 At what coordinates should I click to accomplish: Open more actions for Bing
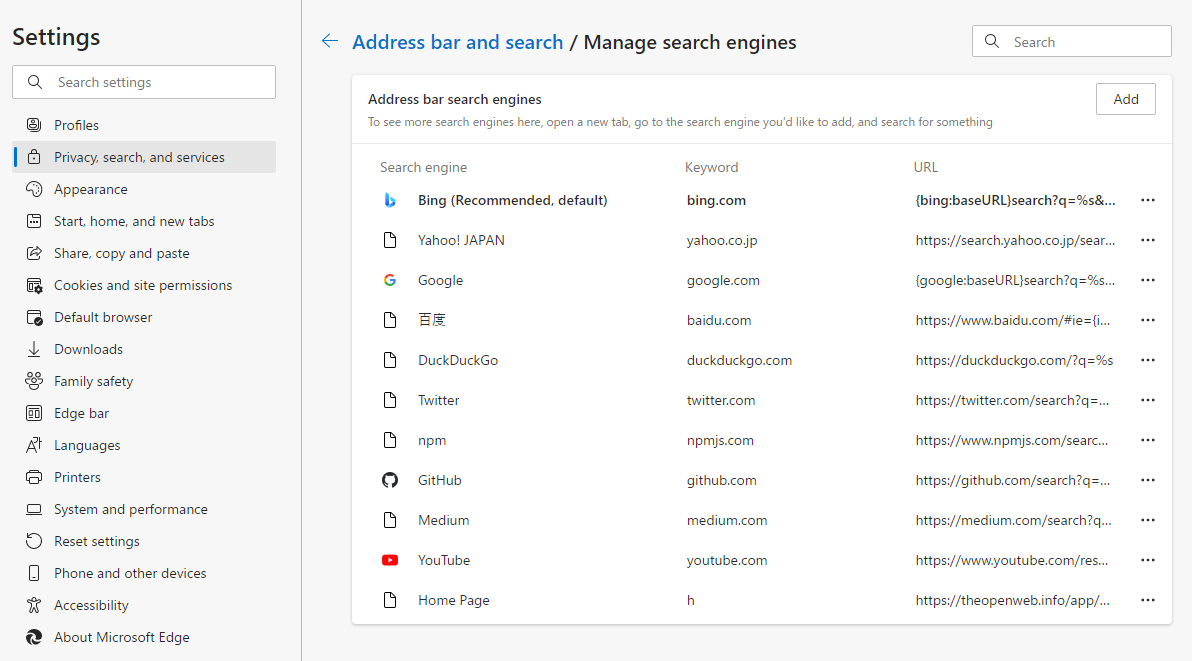tap(1148, 200)
